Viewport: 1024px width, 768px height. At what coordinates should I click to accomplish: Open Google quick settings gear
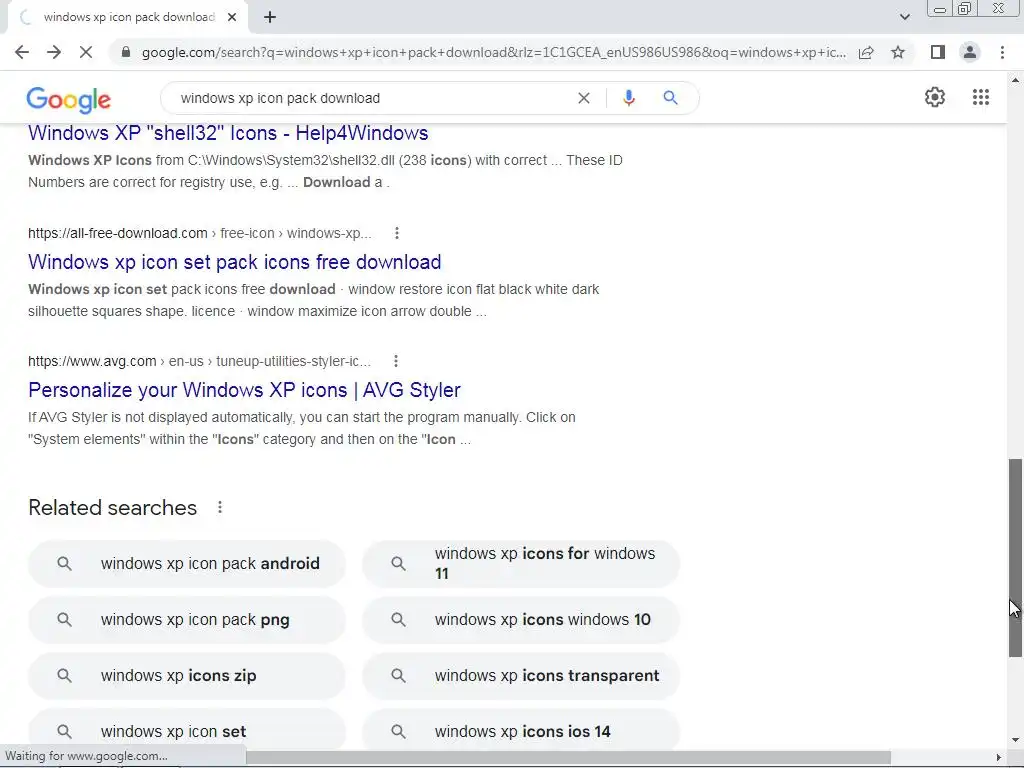click(935, 97)
